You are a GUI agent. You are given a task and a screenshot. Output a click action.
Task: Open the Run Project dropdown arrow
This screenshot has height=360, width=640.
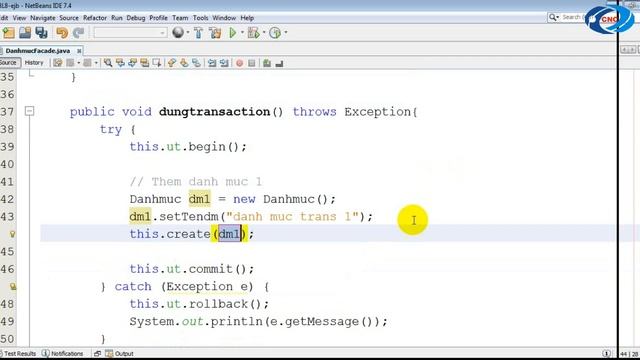[242, 33]
